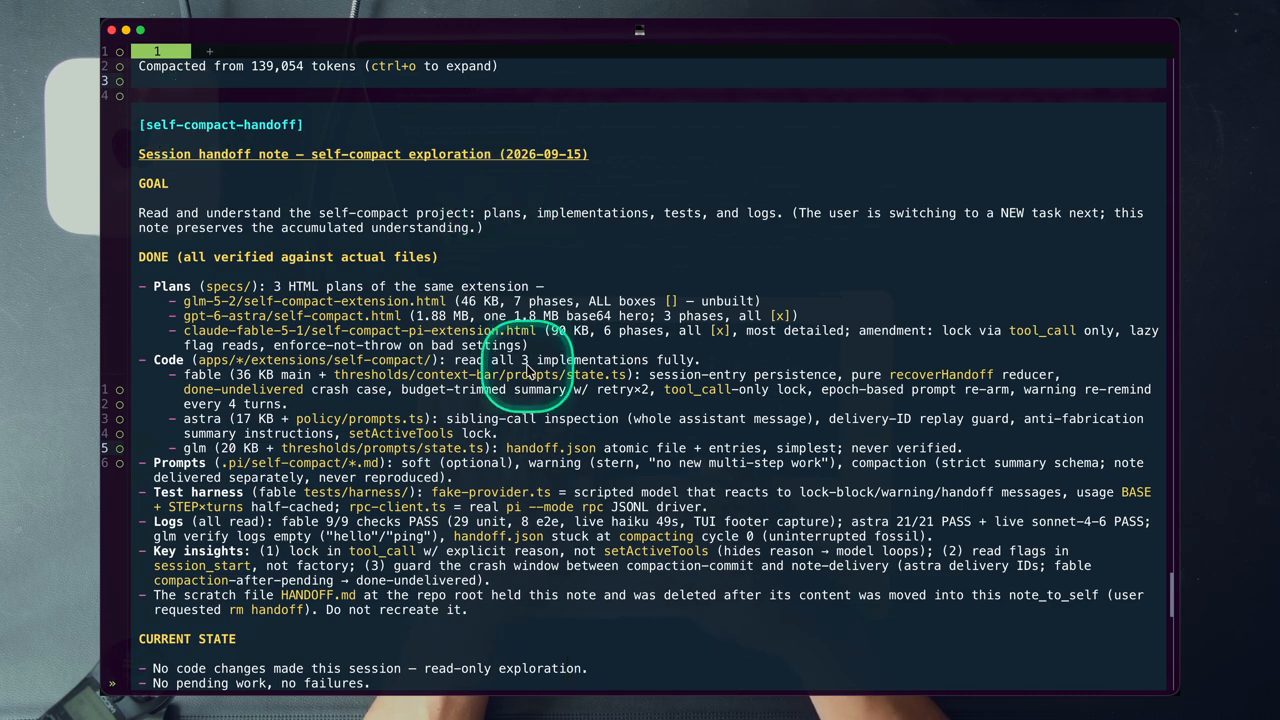This screenshot has width=1280, height=720.
Task: Click the 'Test harness' bullet label
Action: click(198, 493)
